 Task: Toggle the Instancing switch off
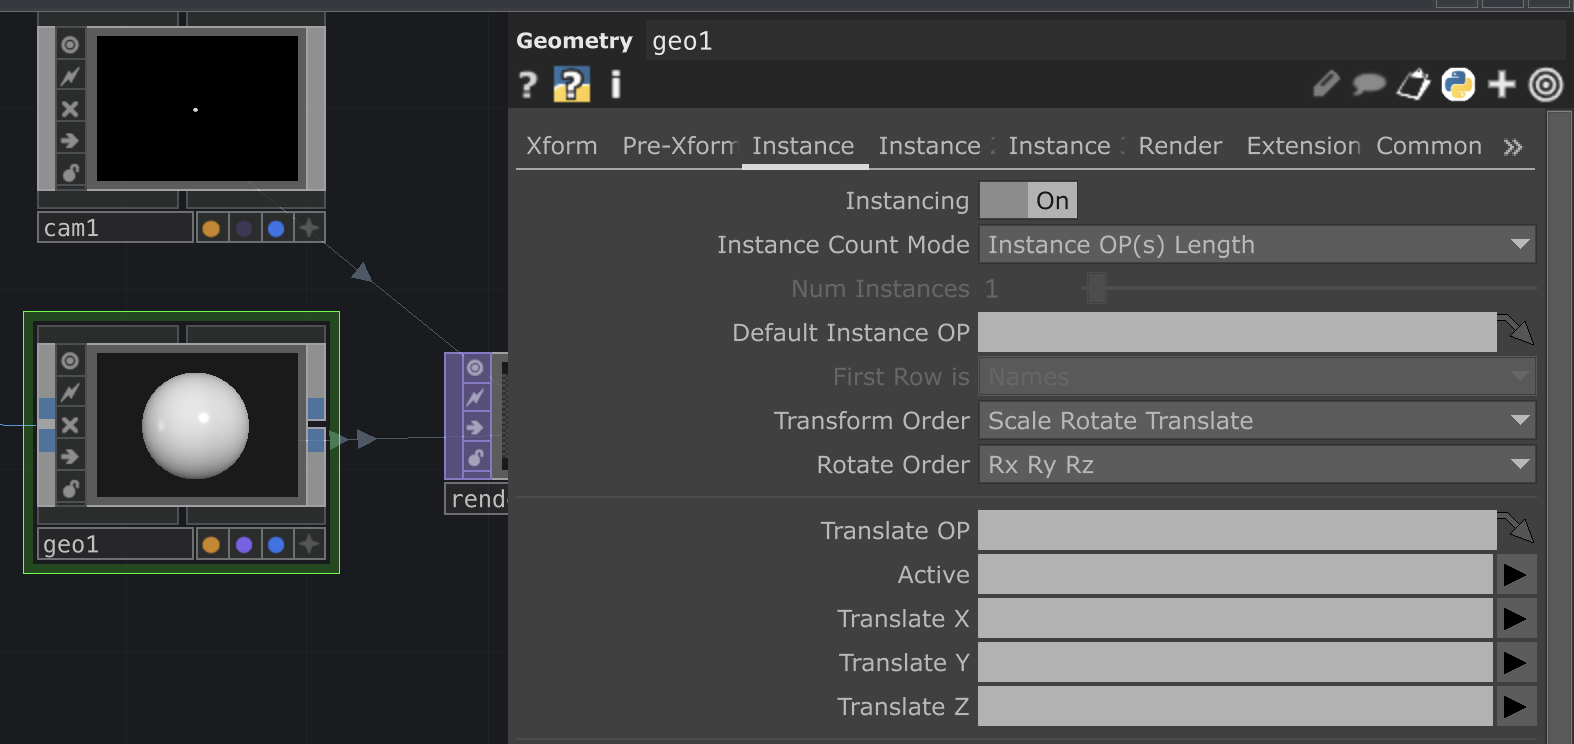1028,201
